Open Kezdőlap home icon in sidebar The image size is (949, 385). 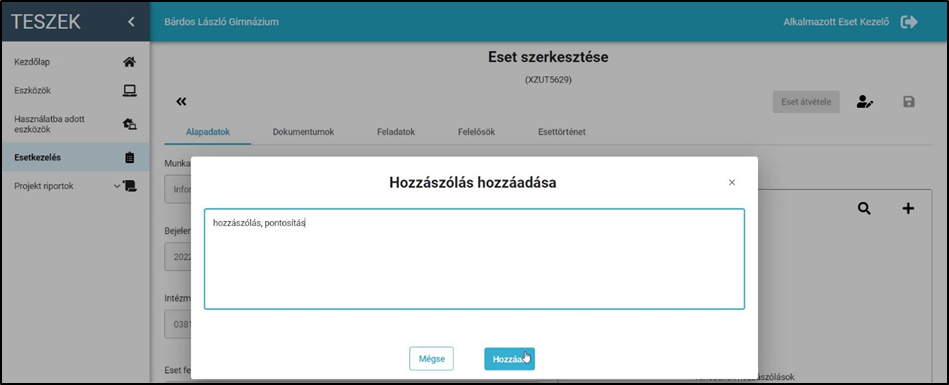129,62
